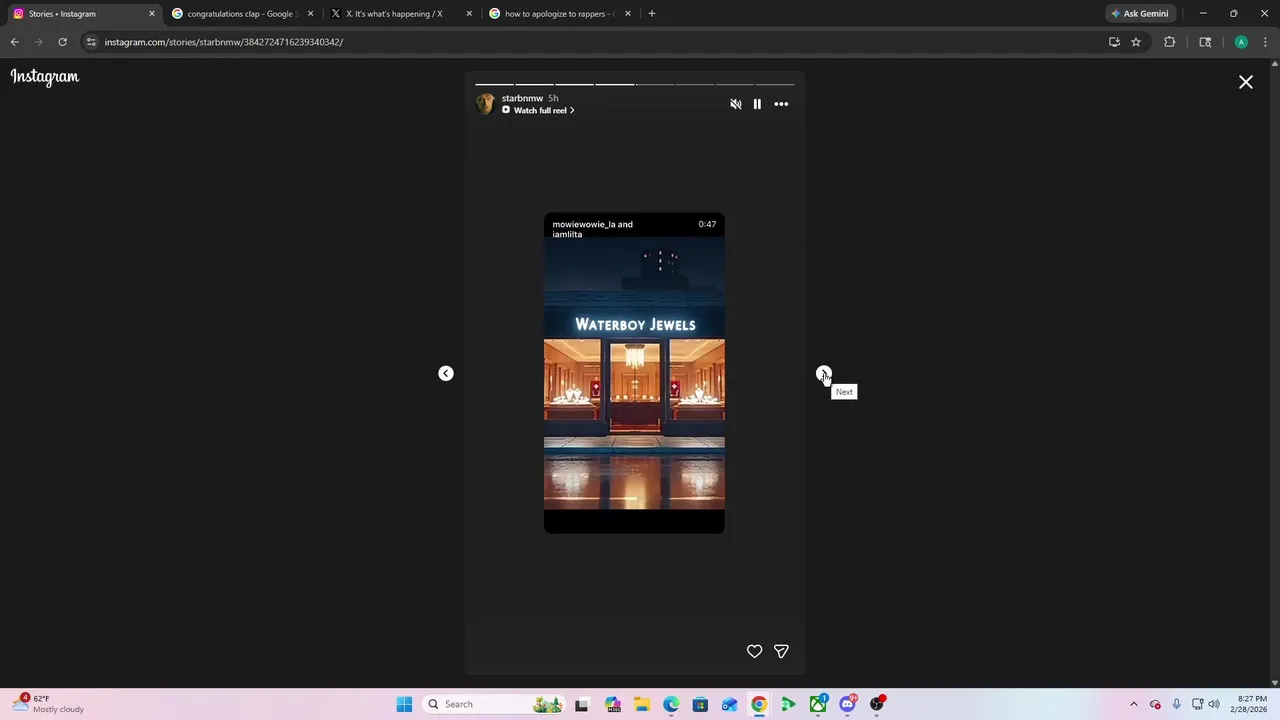
Task: Open Task View on the taskbar
Action: [582, 704]
